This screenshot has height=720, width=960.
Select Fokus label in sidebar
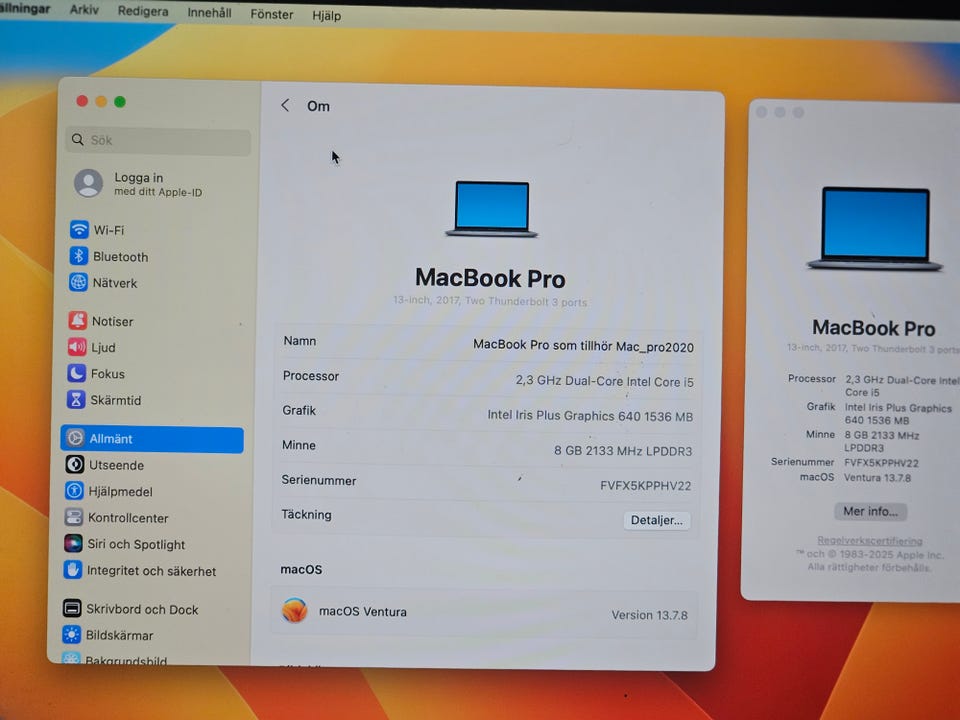(x=107, y=374)
